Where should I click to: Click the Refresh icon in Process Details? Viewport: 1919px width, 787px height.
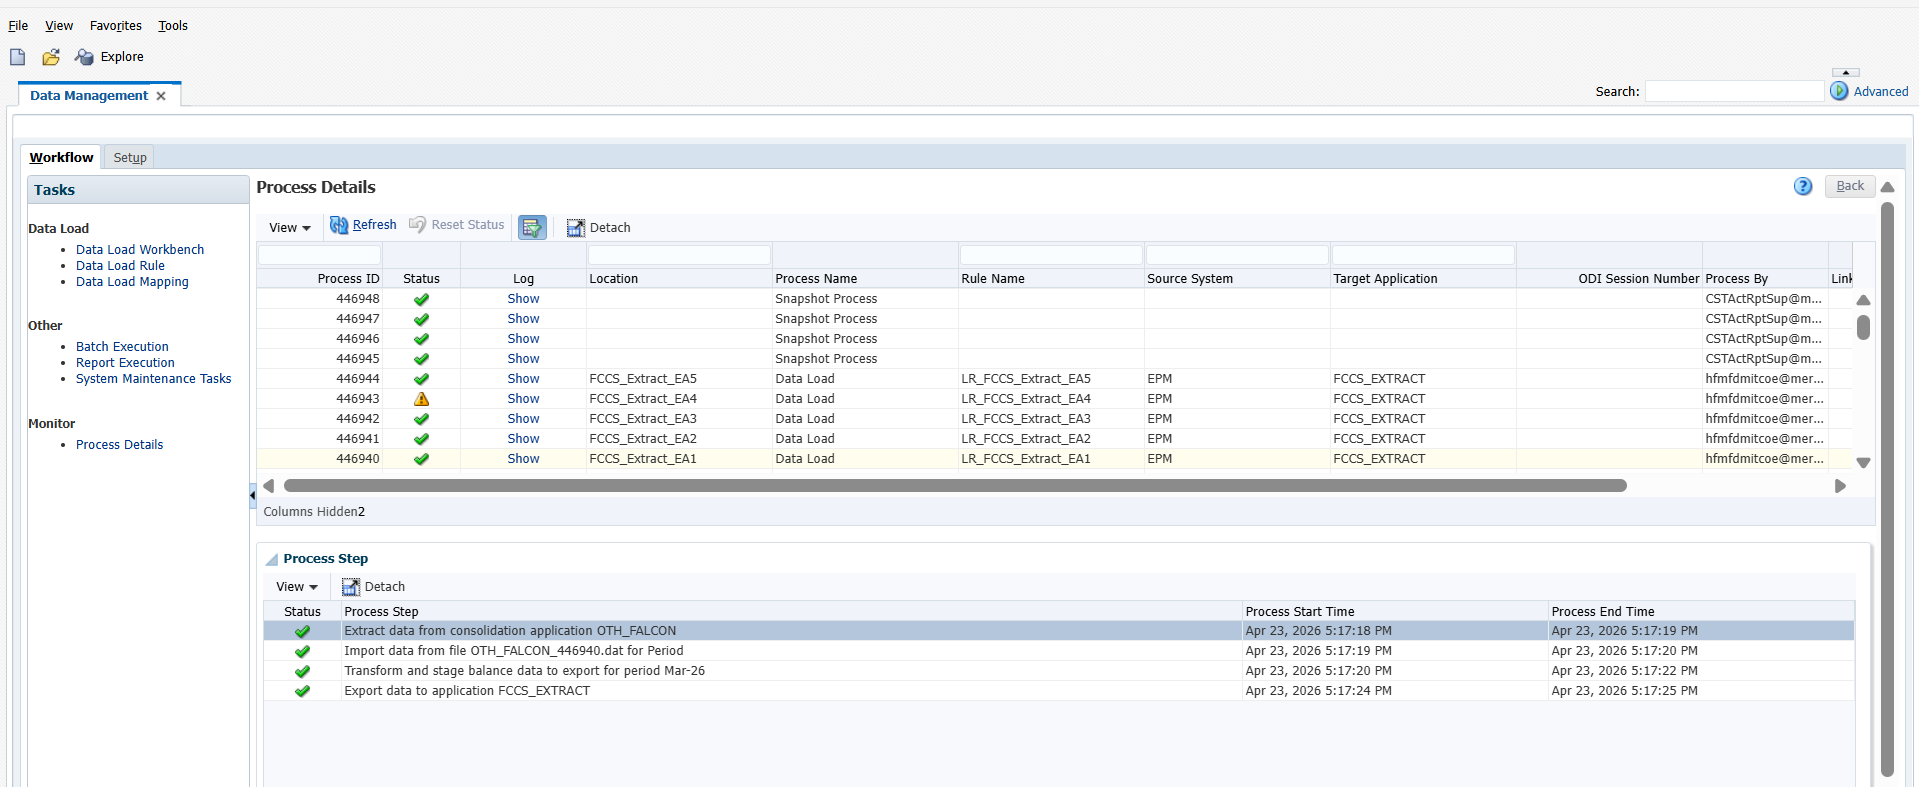(x=339, y=226)
